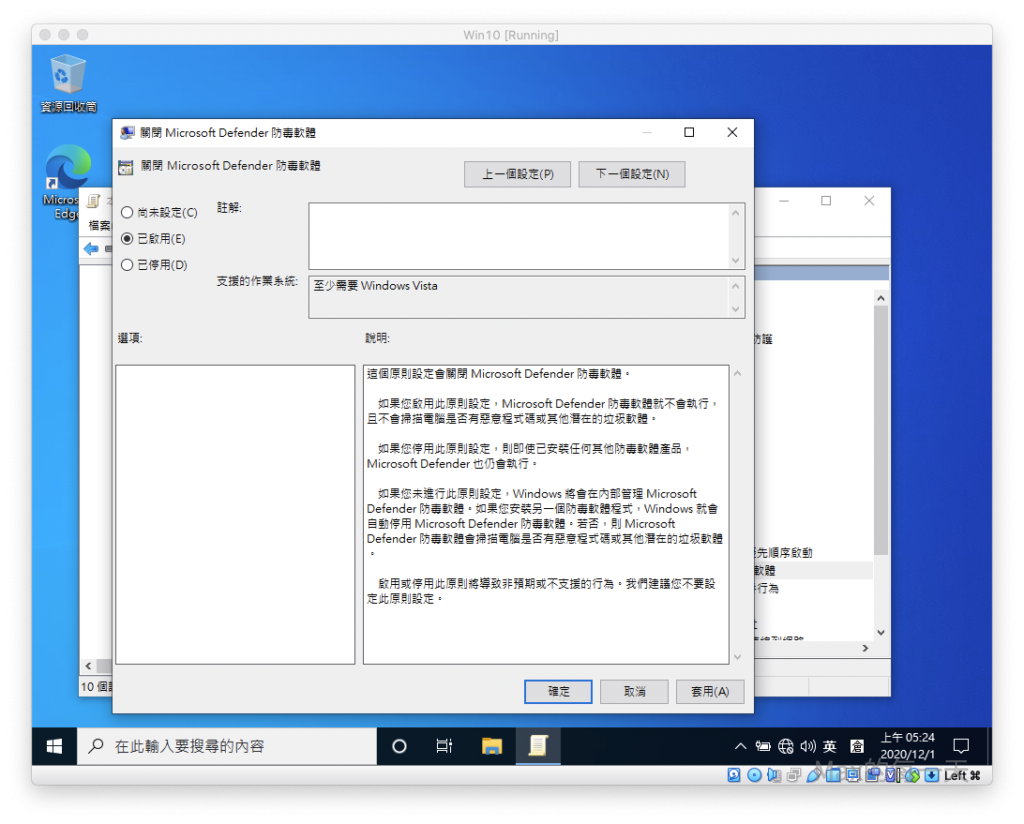Click the 下一個設定(N) button
This screenshot has height=824, width=1024.
[x=632, y=174]
